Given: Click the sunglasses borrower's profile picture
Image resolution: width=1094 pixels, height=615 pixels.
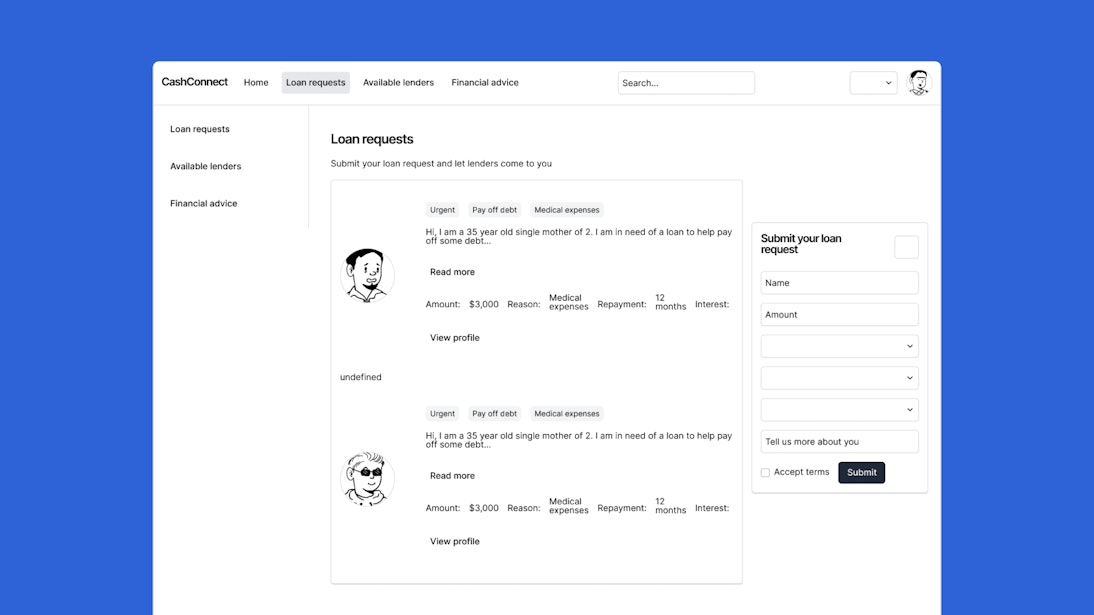Looking at the screenshot, I should point(367,479).
